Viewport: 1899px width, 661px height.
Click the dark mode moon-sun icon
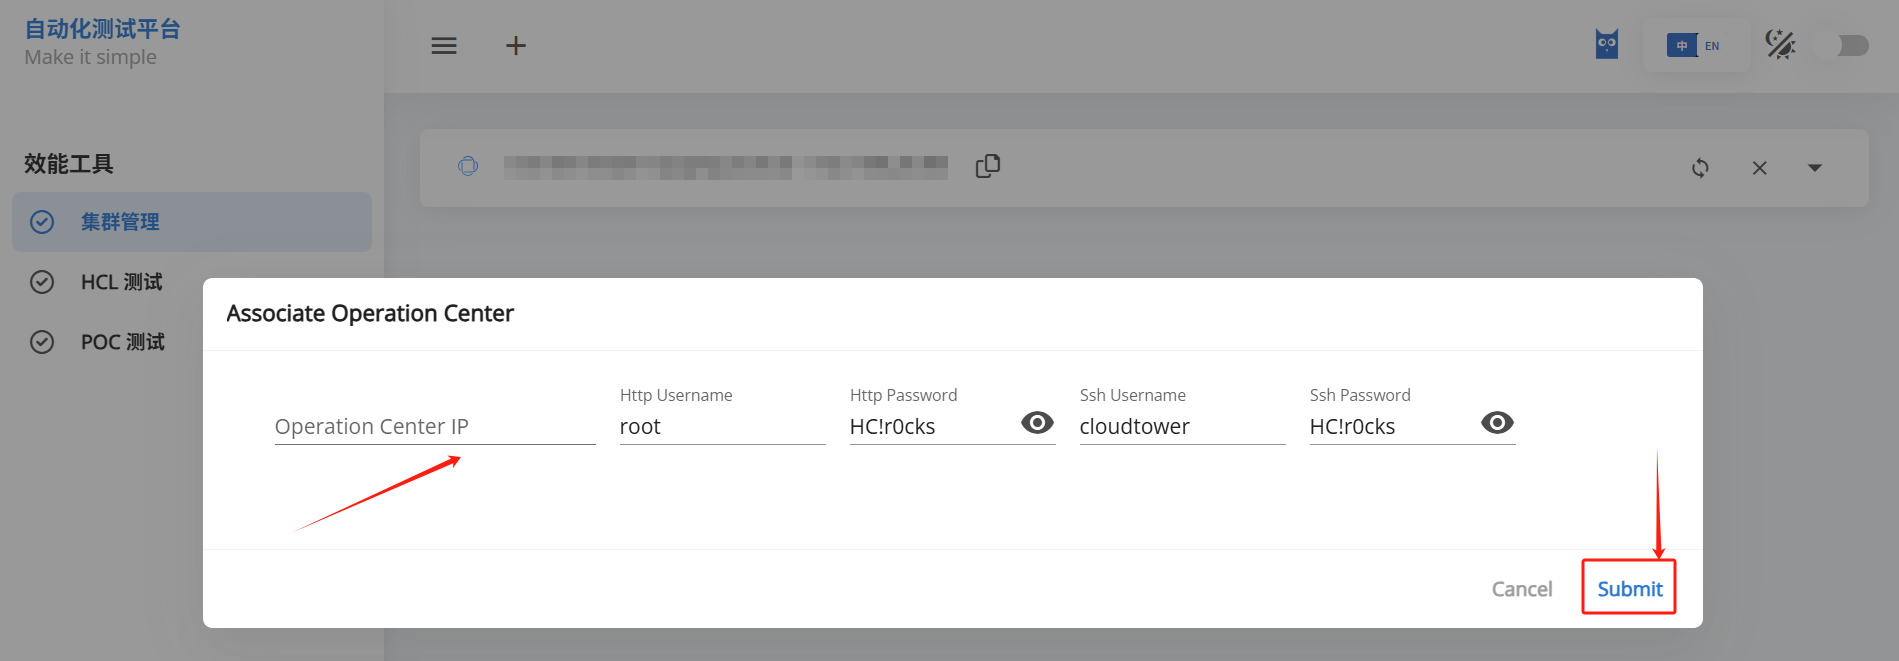pyautogui.click(x=1780, y=45)
